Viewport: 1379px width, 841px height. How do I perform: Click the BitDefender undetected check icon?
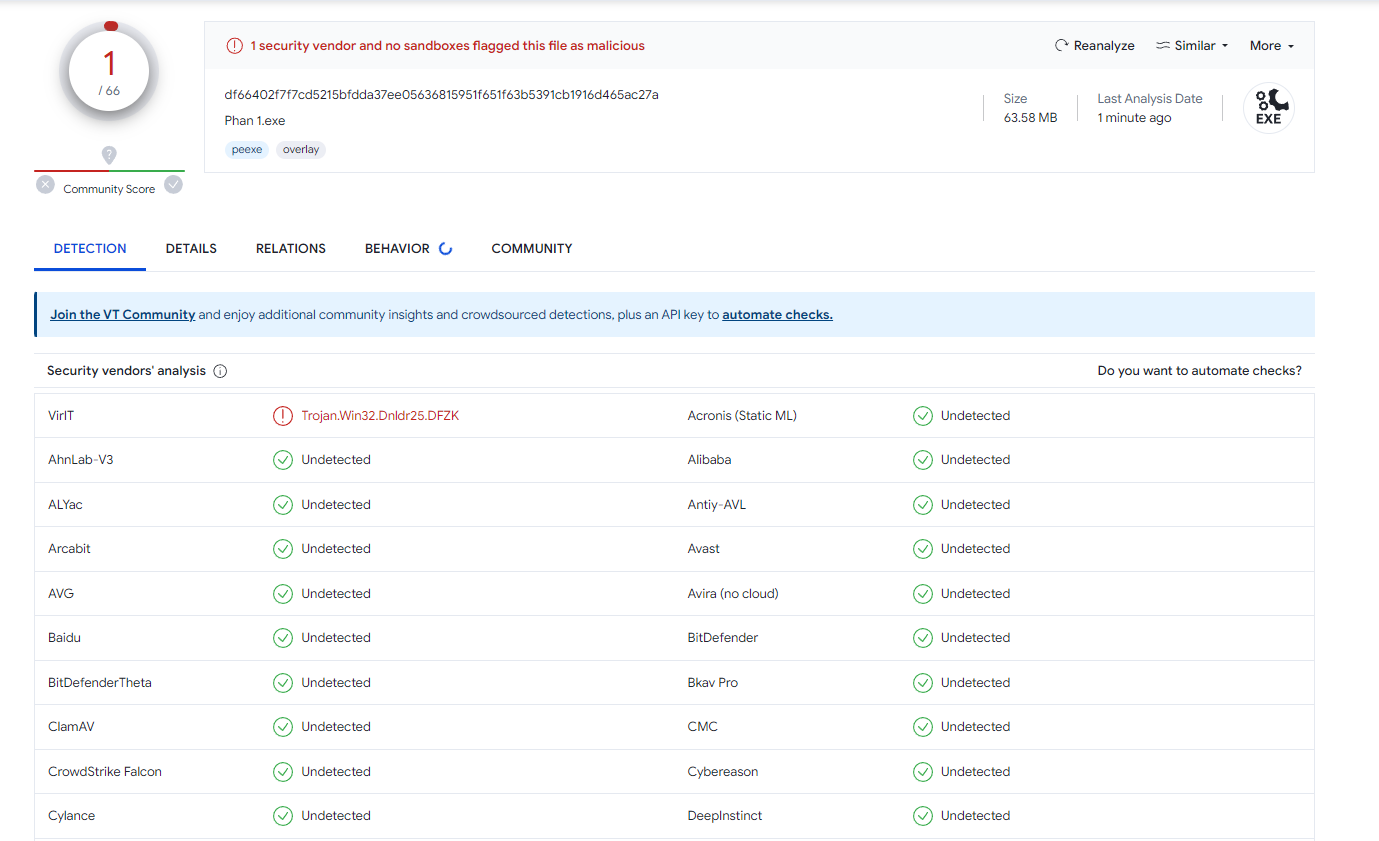tap(923, 638)
